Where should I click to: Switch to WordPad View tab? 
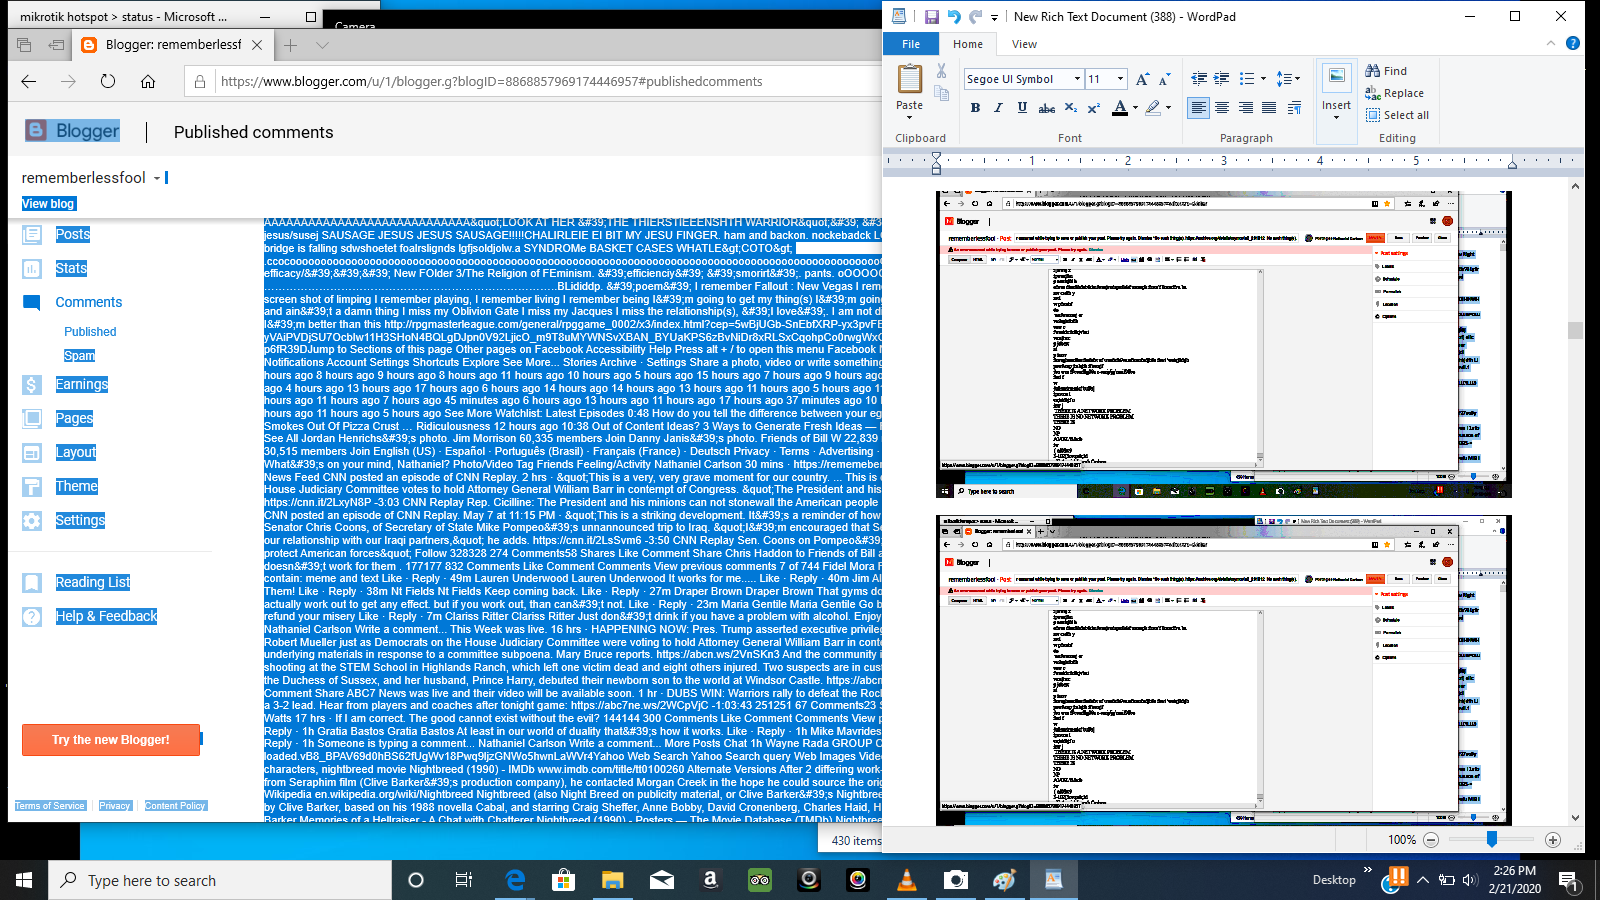(1024, 44)
